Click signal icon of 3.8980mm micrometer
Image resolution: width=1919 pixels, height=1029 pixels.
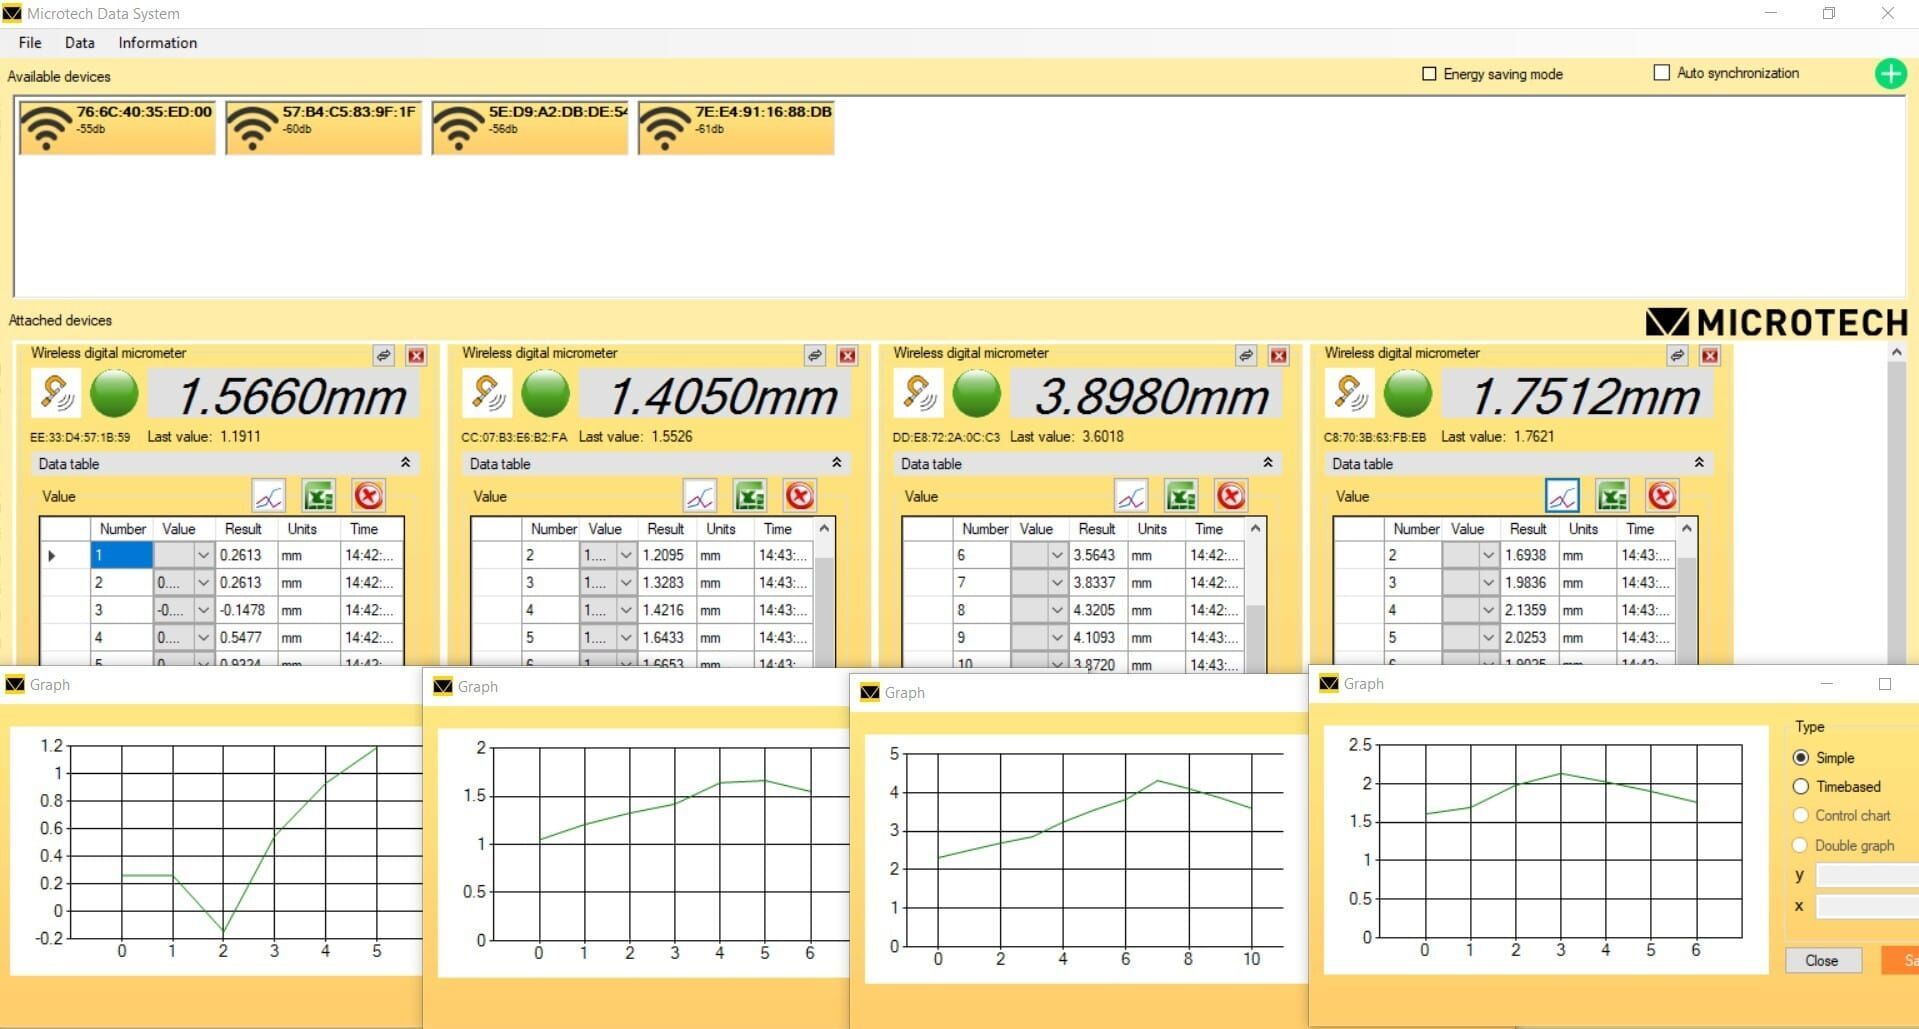tap(918, 393)
